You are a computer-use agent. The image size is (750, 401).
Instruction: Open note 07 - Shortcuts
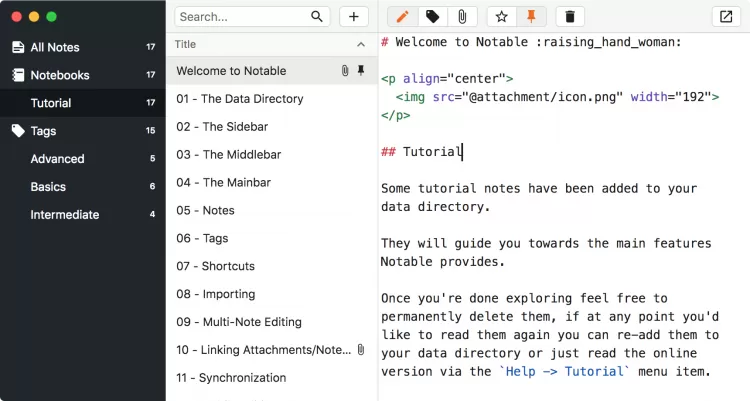pos(272,266)
